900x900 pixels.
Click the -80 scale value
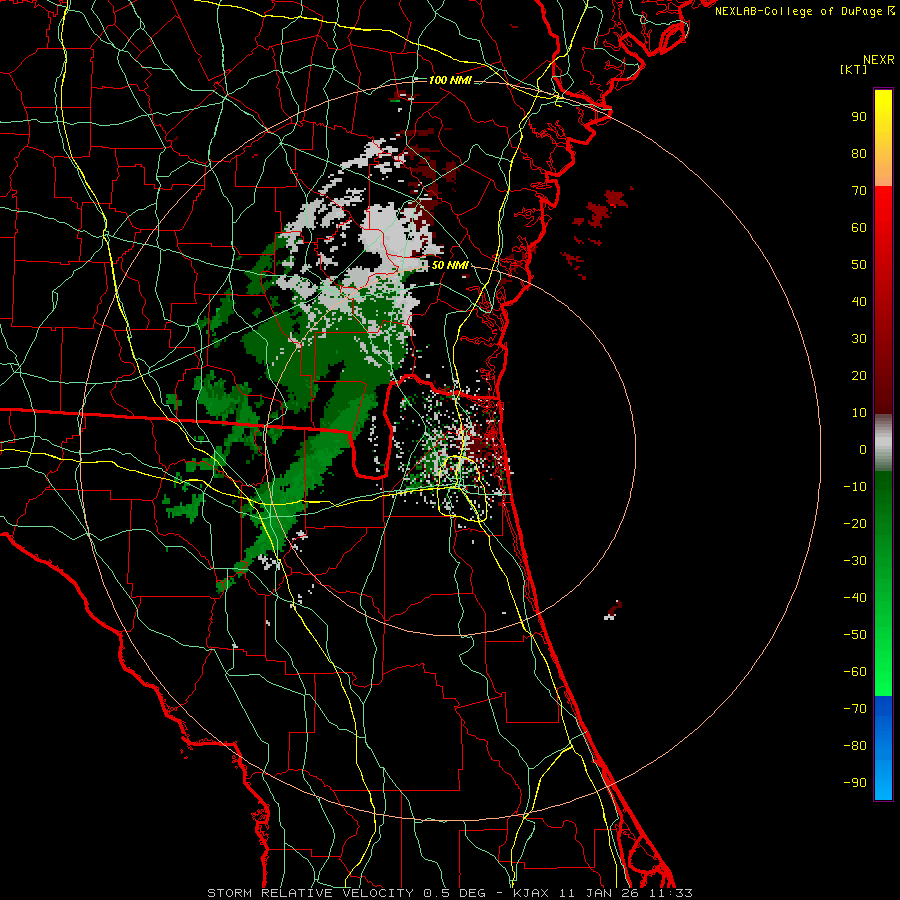tap(855, 746)
